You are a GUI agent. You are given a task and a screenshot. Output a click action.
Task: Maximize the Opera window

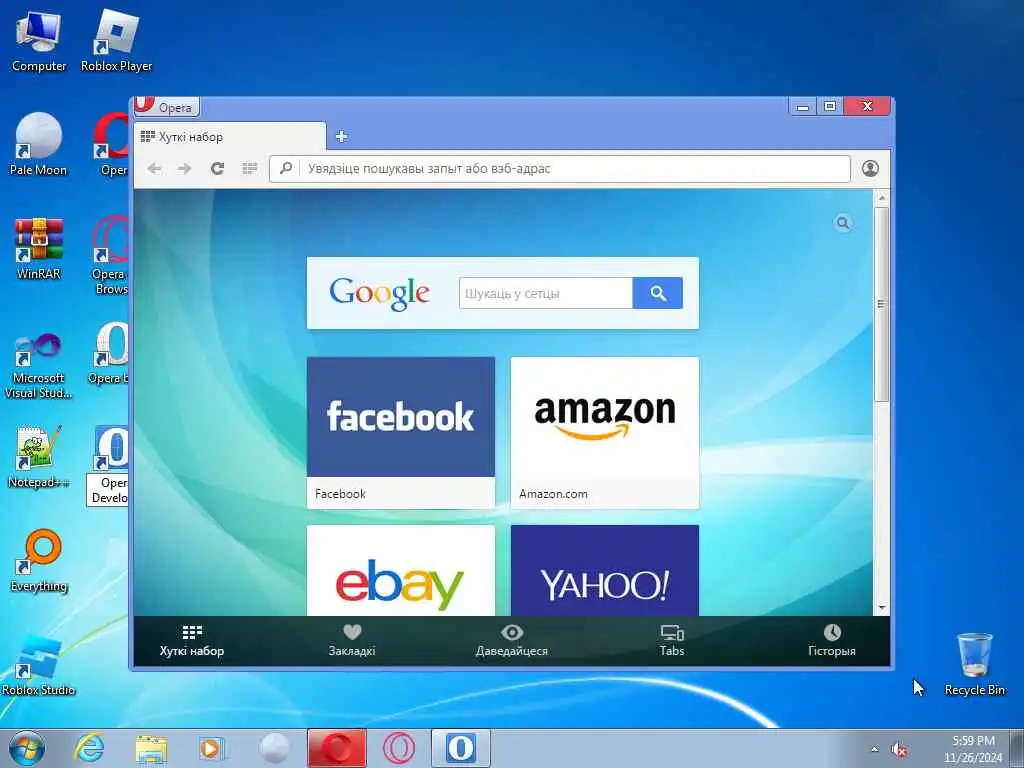tap(830, 106)
